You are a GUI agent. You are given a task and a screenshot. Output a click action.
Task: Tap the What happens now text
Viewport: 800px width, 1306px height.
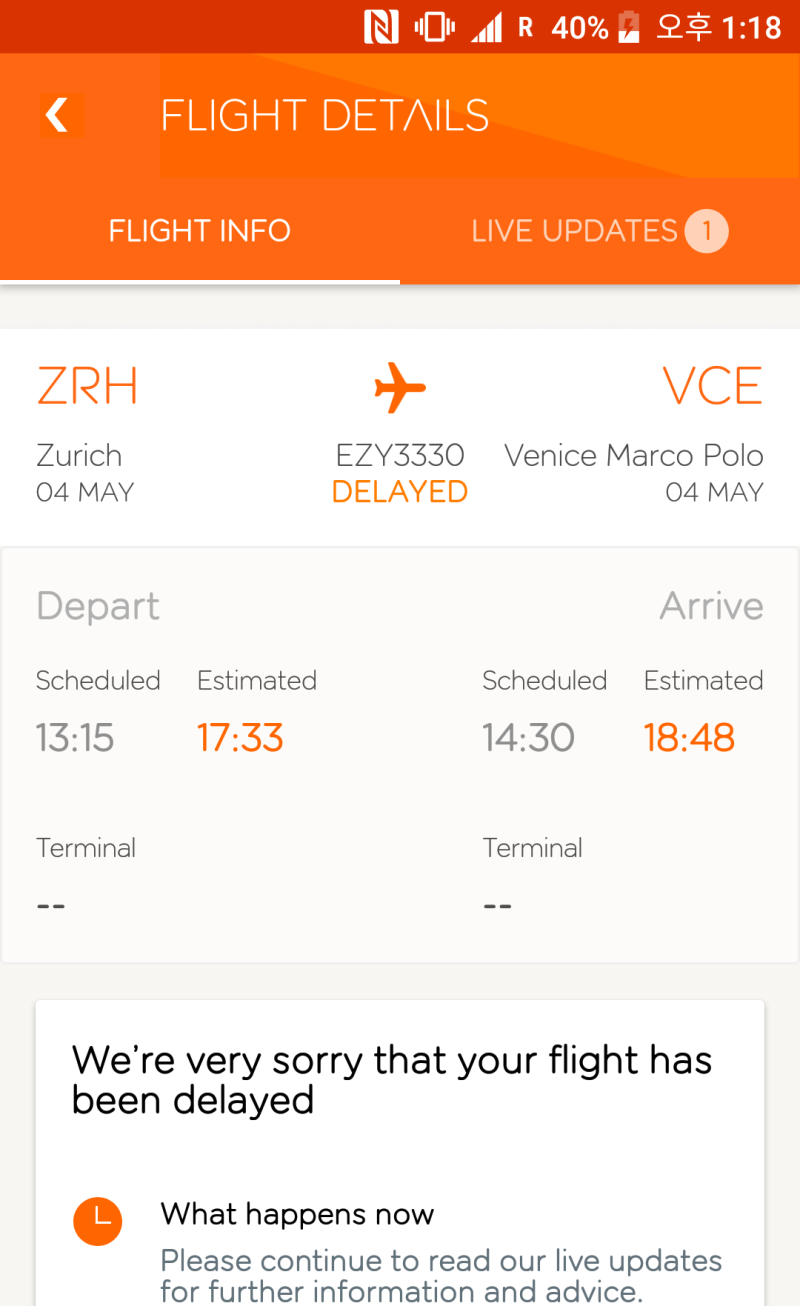(x=297, y=1214)
